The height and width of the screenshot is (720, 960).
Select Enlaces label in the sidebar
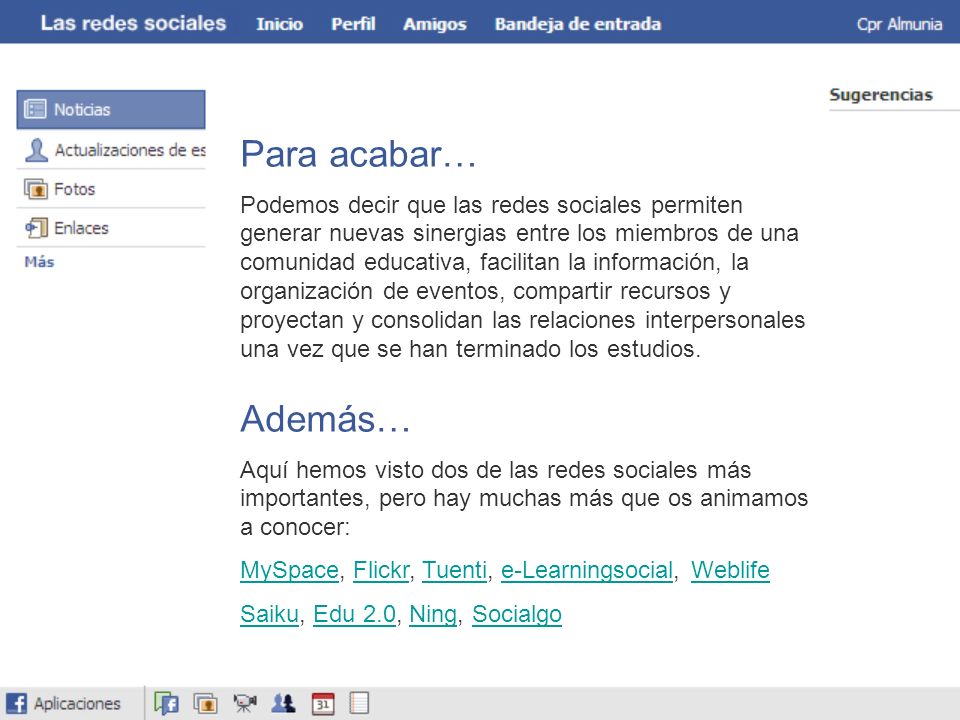pyautogui.click(x=81, y=228)
